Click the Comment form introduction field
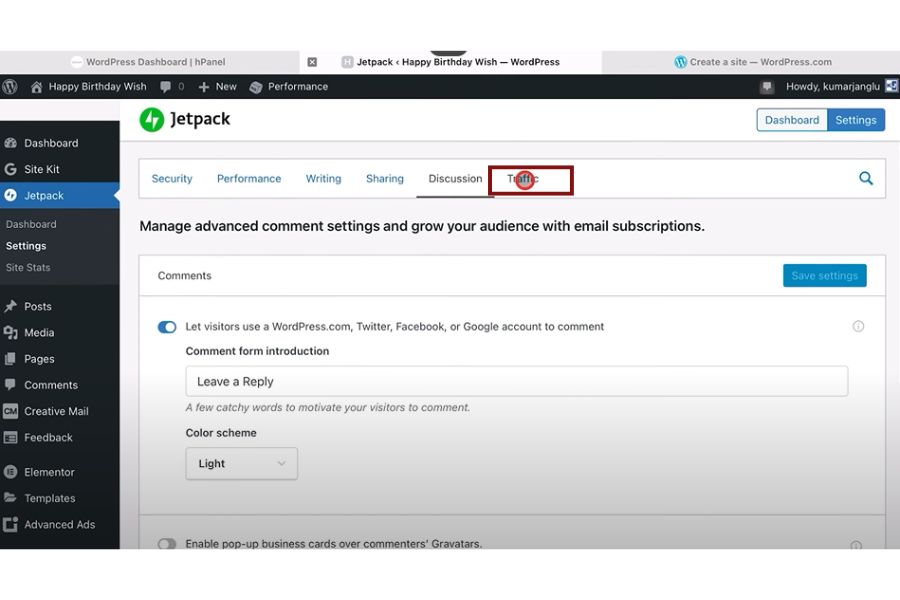 click(x=516, y=382)
